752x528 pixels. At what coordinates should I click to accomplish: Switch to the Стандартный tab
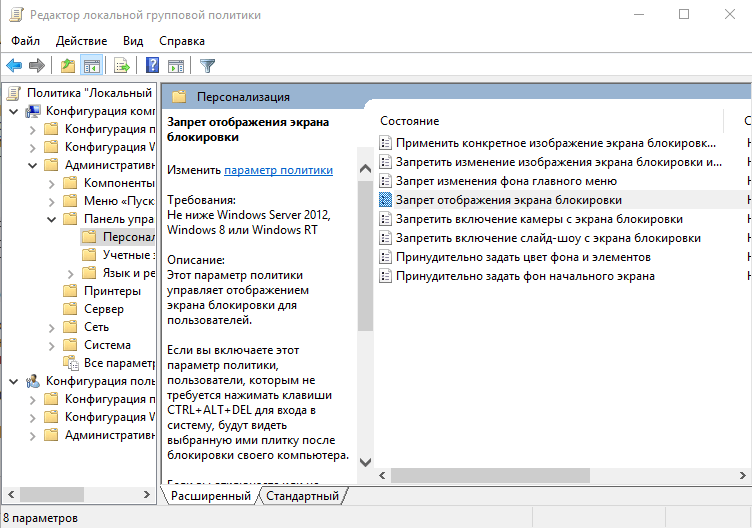(x=302, y=496)
